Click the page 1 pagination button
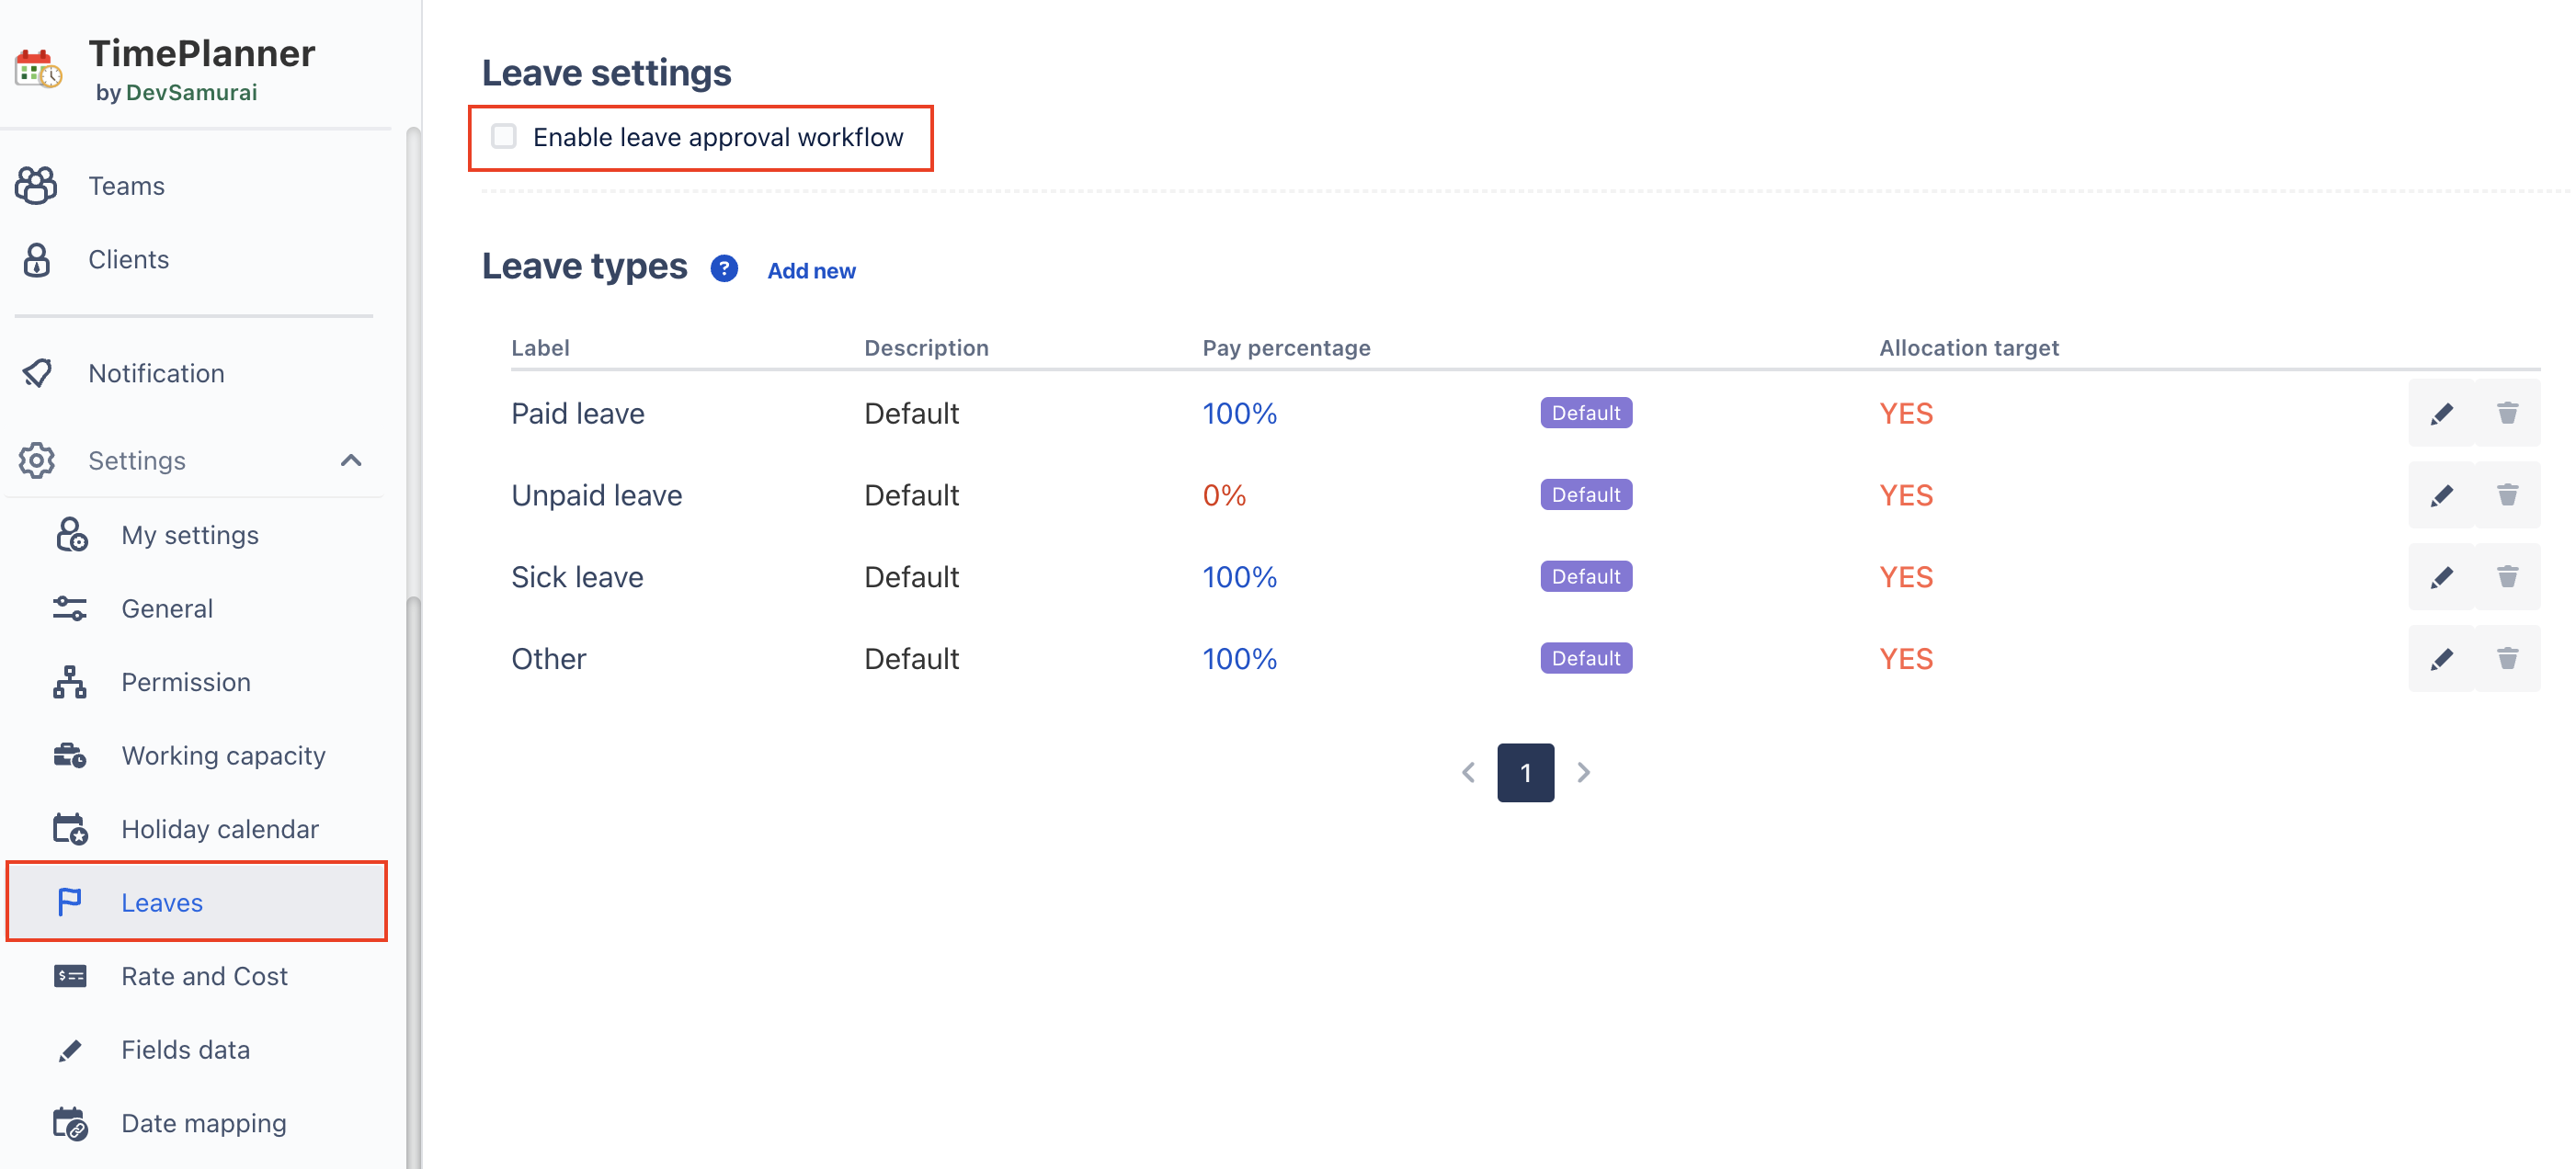 pyautogui.click(x=1524, y=772)
